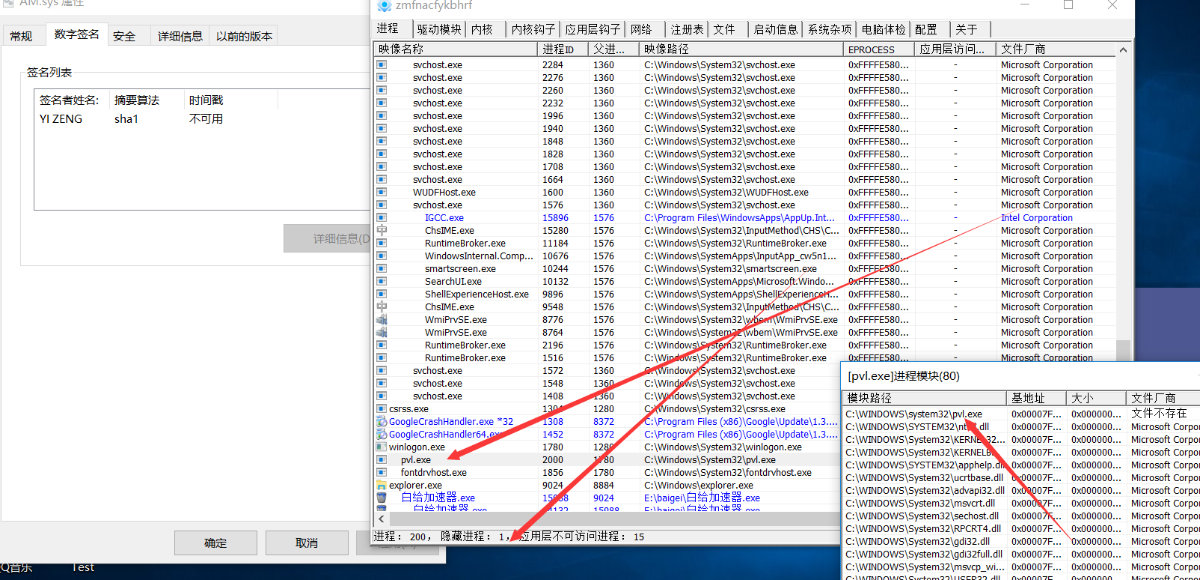Click the winlogon.exe process icon
Viewport: 1200px width, 580px height.
(x=381, y=447)
